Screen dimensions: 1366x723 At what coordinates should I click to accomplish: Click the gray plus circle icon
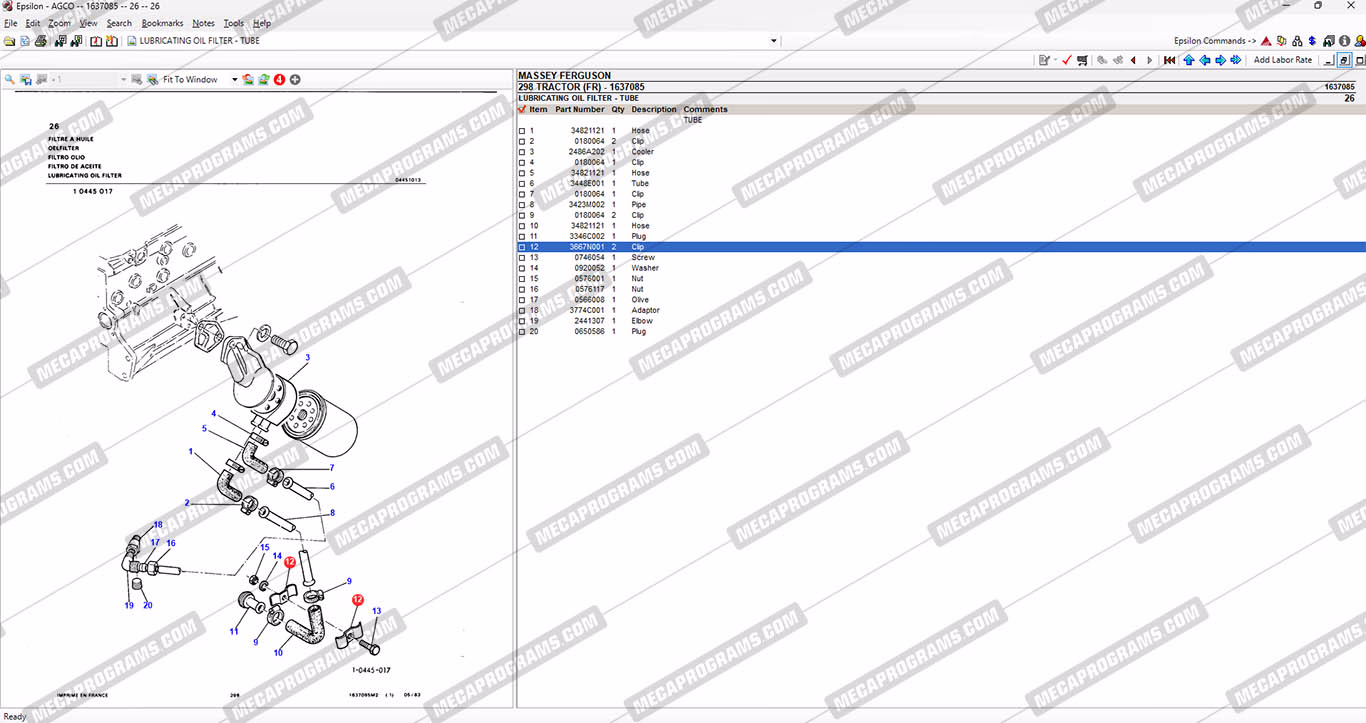click(295, 79)
